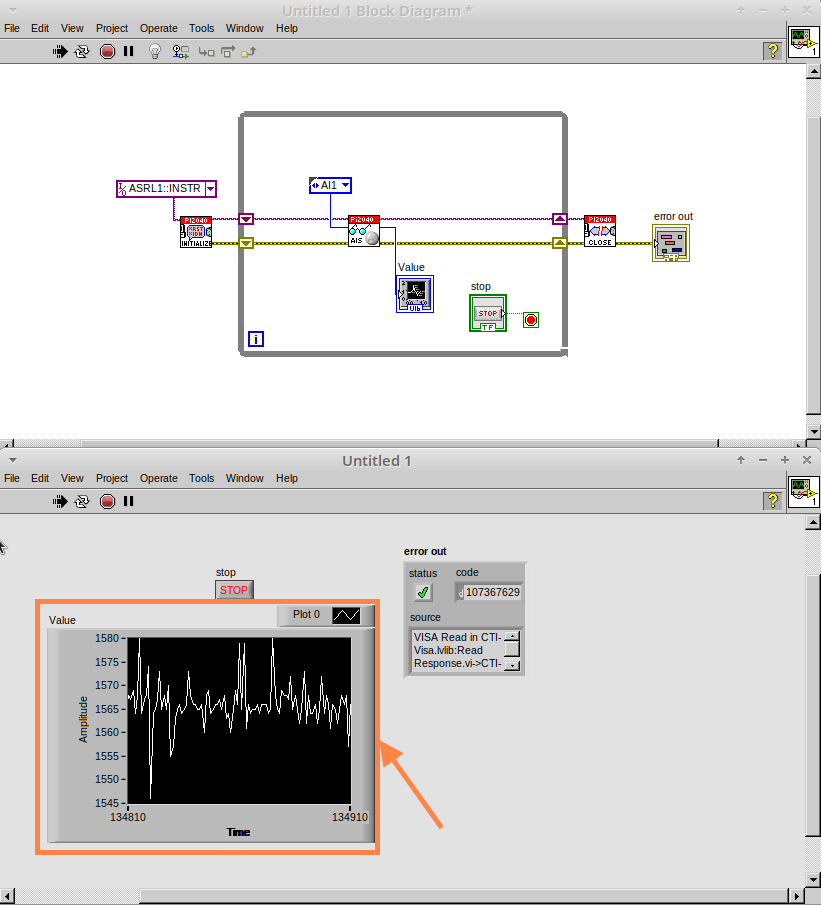
Task: Click the Plot 0 legend label
Action: point(306,615)
